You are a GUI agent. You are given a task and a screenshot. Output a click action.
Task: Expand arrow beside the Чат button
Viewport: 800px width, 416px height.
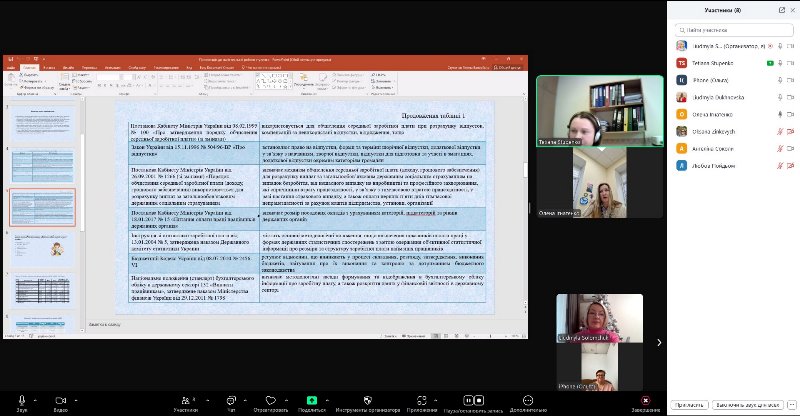(x=245, y=400)
